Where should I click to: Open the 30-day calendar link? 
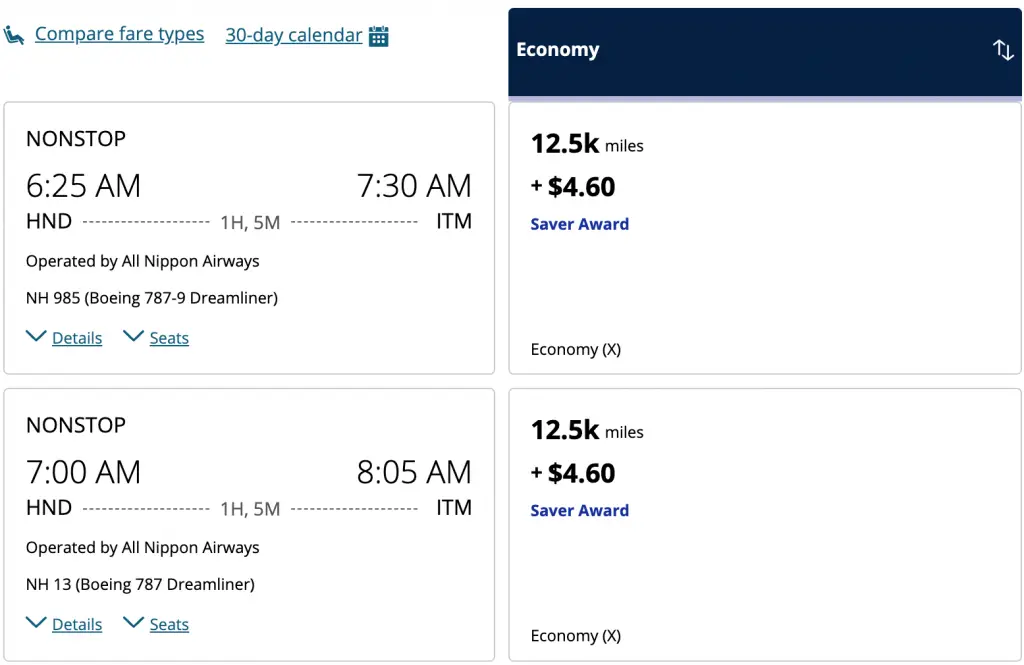point(293,35)
